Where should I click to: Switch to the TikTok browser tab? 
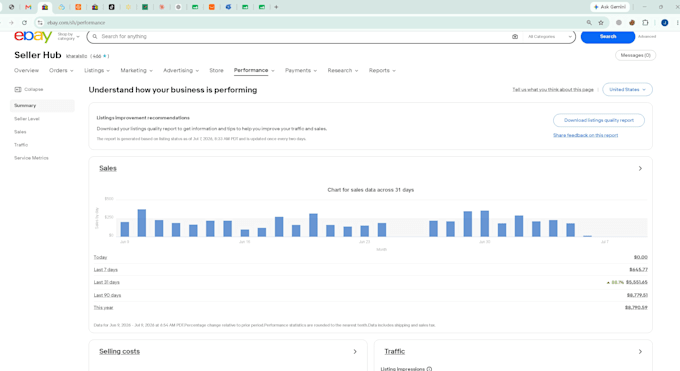(x=111, y=7)
